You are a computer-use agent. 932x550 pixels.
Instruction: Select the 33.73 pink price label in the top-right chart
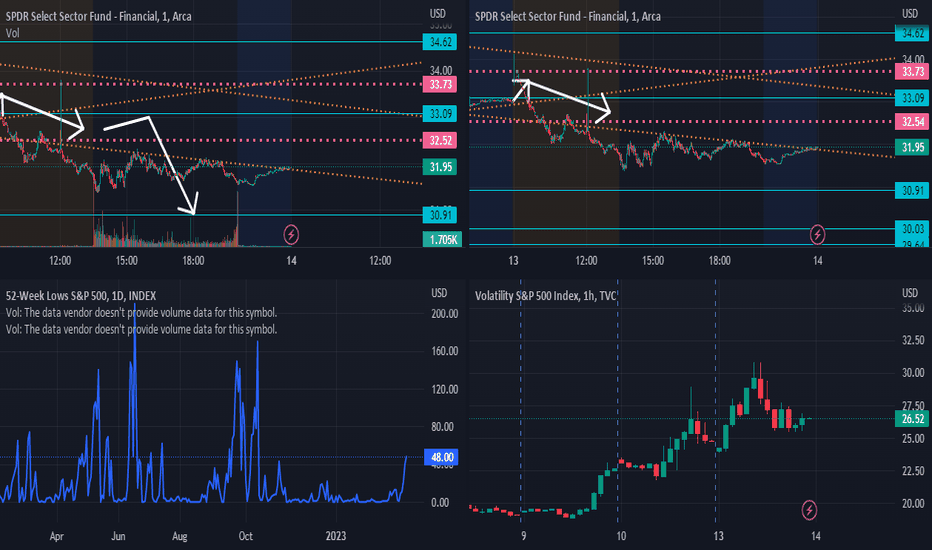912,71
